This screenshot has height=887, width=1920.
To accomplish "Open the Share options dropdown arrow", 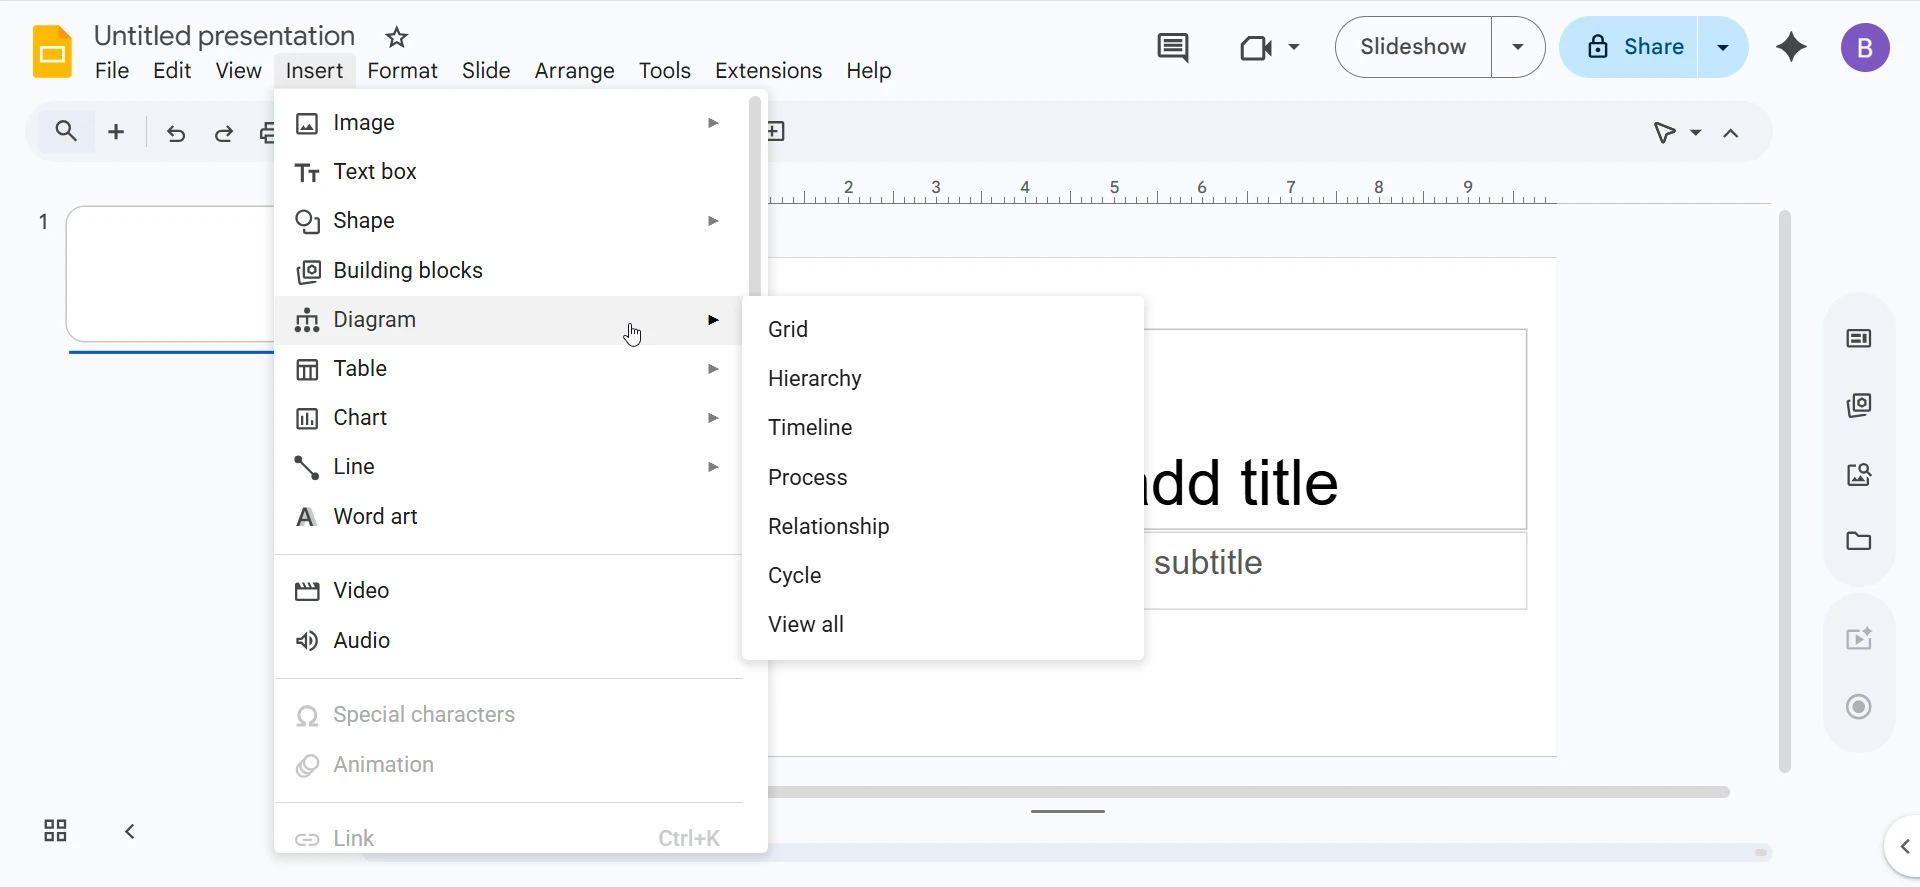I will tap(1722, 47).
